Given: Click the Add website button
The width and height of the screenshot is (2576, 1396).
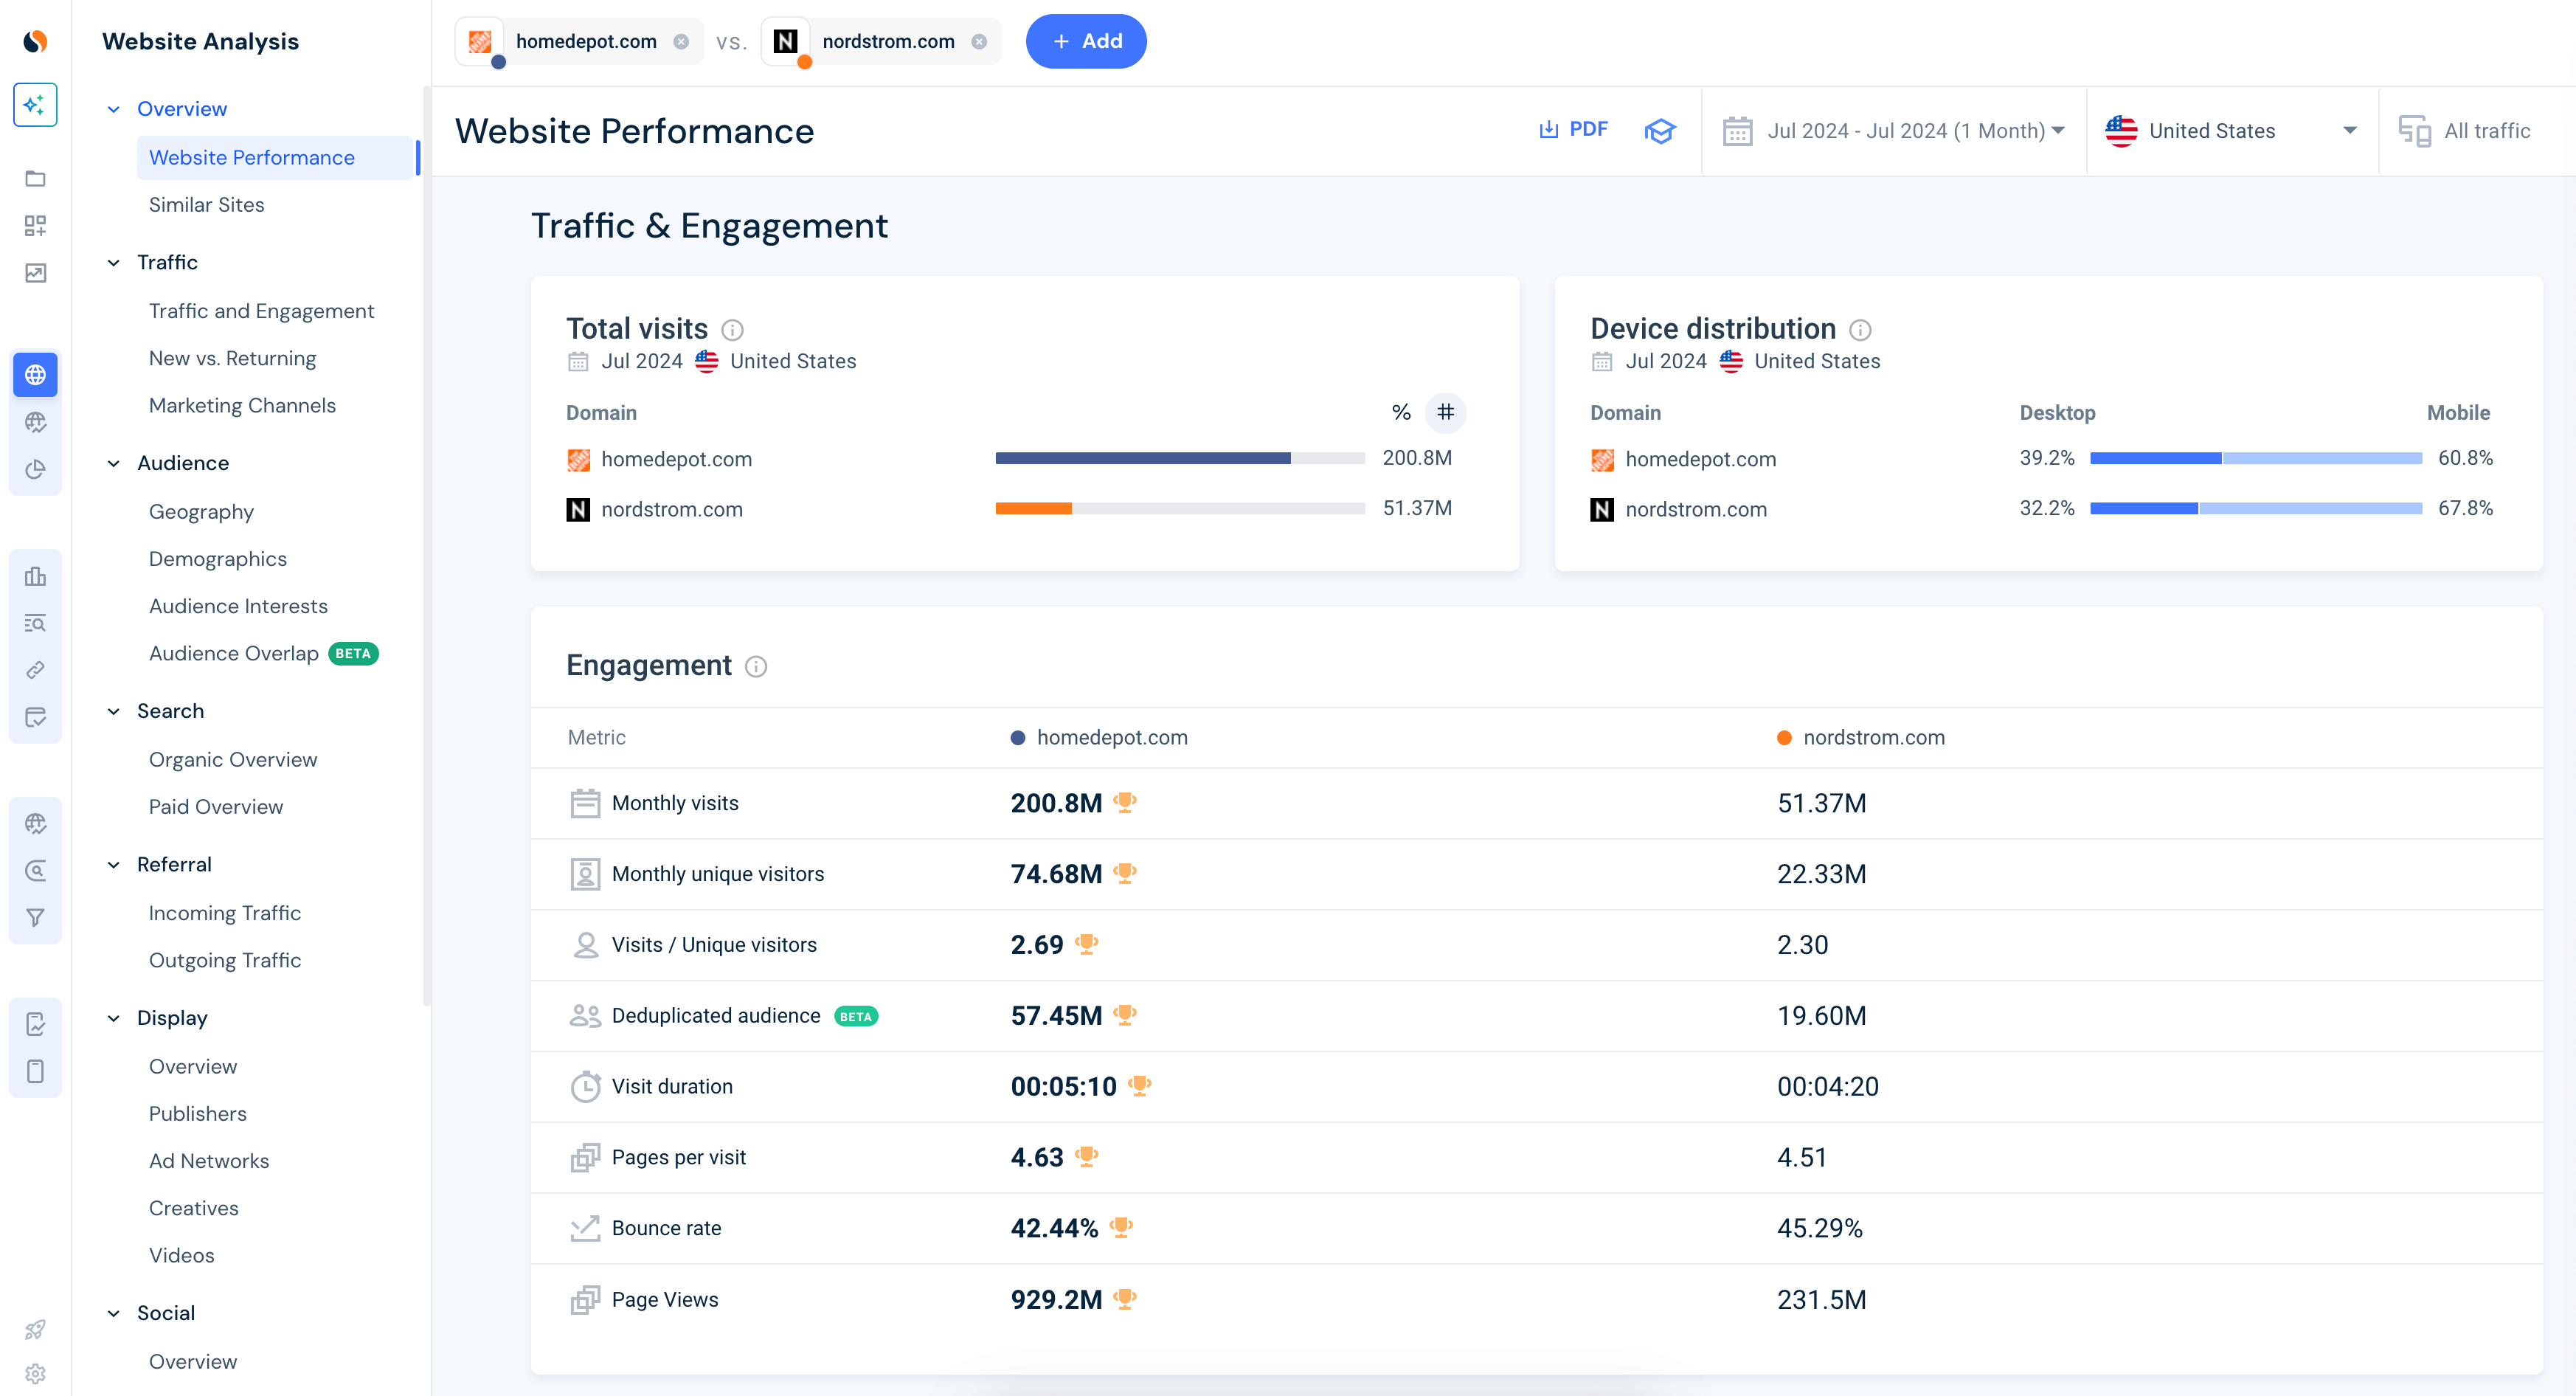Looking at the screenshot, I should click(x=1086, y=42).
